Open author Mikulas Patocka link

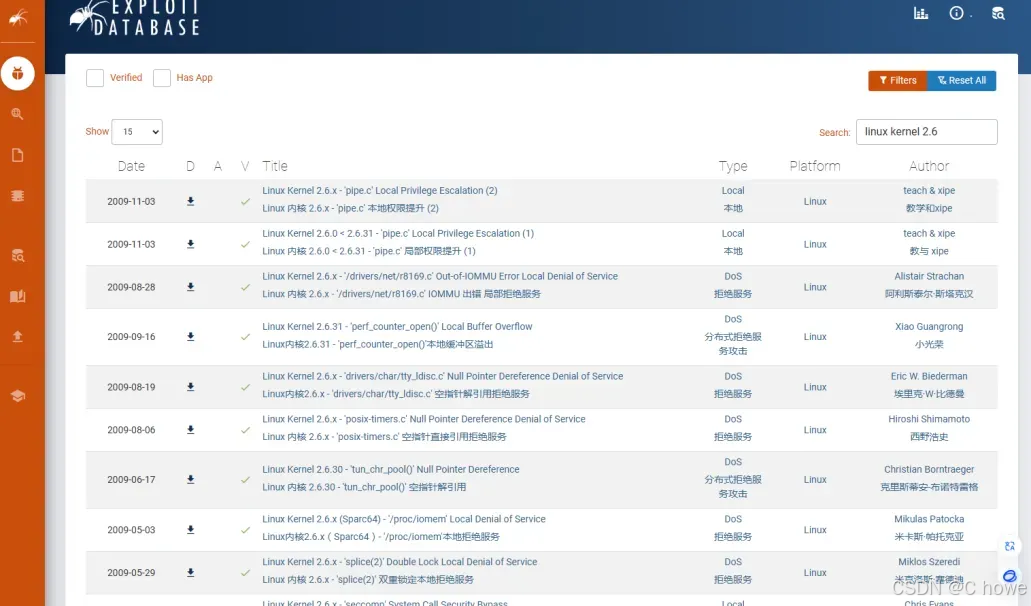coord(928,519)
